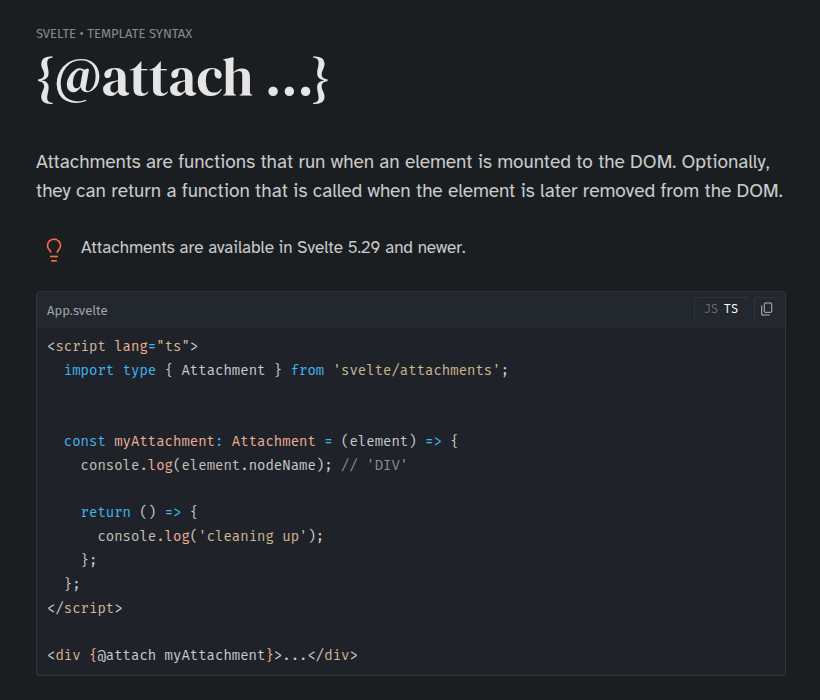Image resolution: width=820 pixels, height=700 pixels.
Task: Click the 'import type' keywords in code
Action: [110, 370]
